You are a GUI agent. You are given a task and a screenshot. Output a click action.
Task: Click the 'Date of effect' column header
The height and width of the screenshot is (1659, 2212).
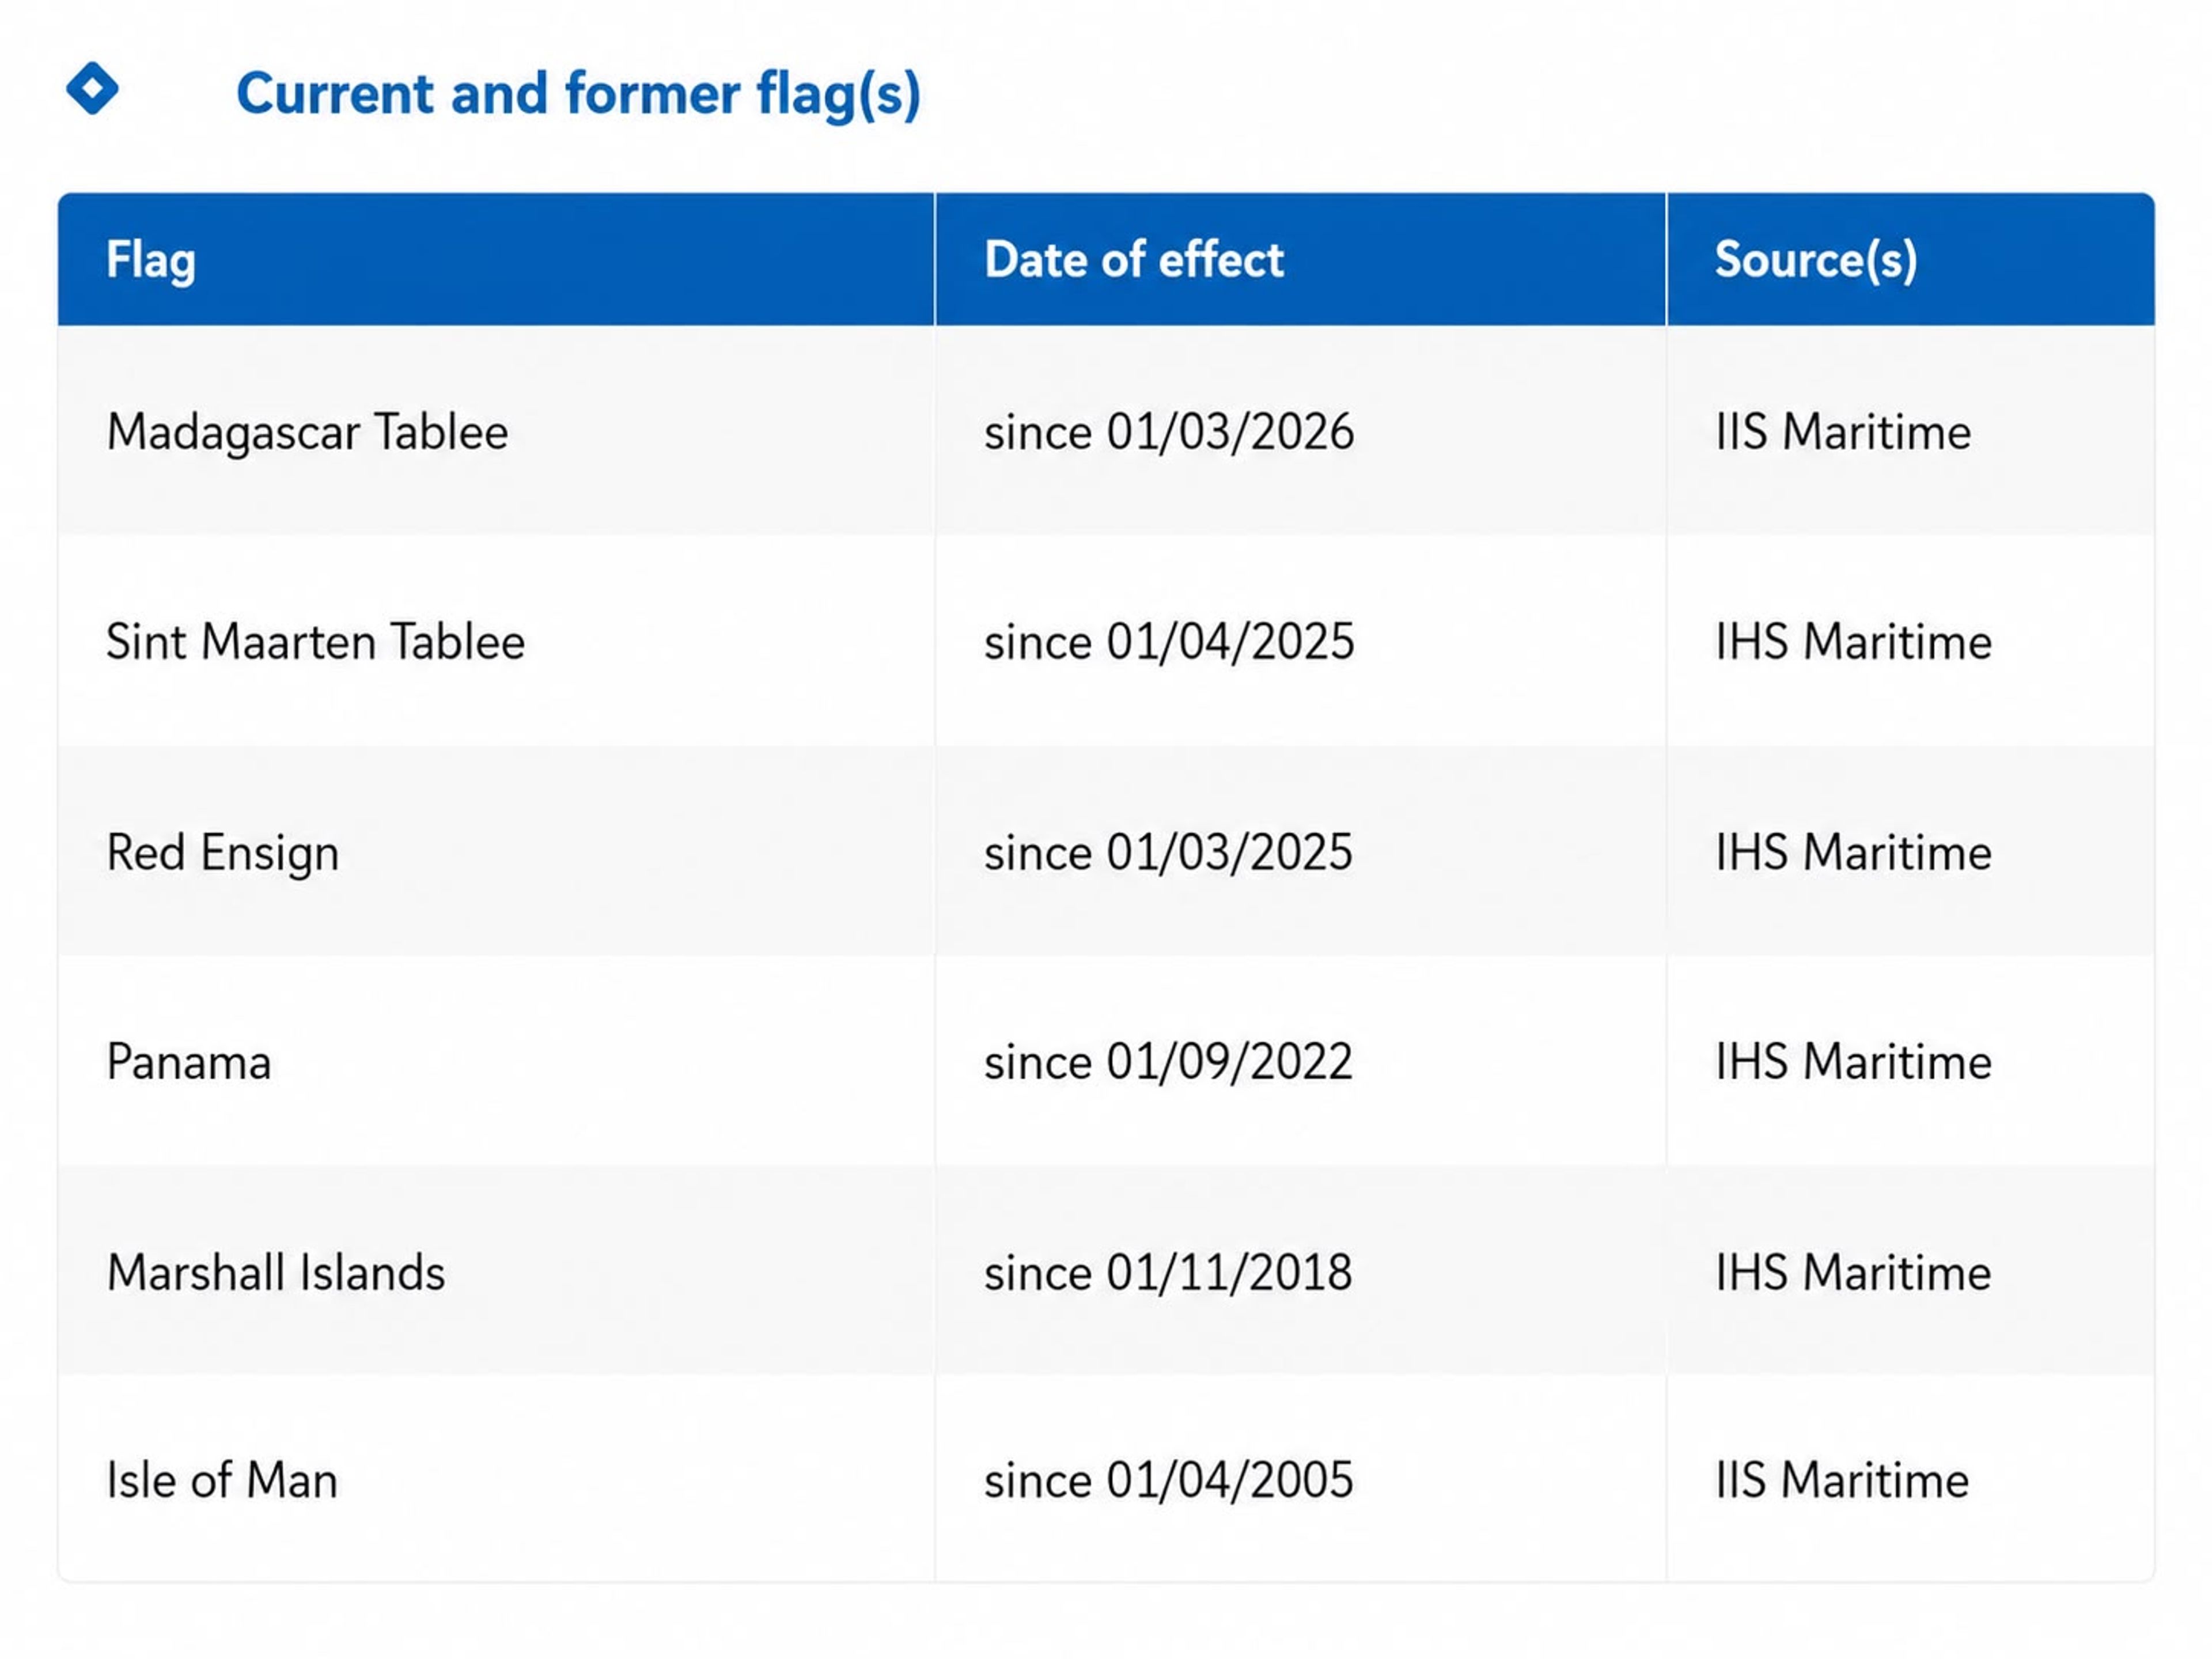click(1133, 260)
